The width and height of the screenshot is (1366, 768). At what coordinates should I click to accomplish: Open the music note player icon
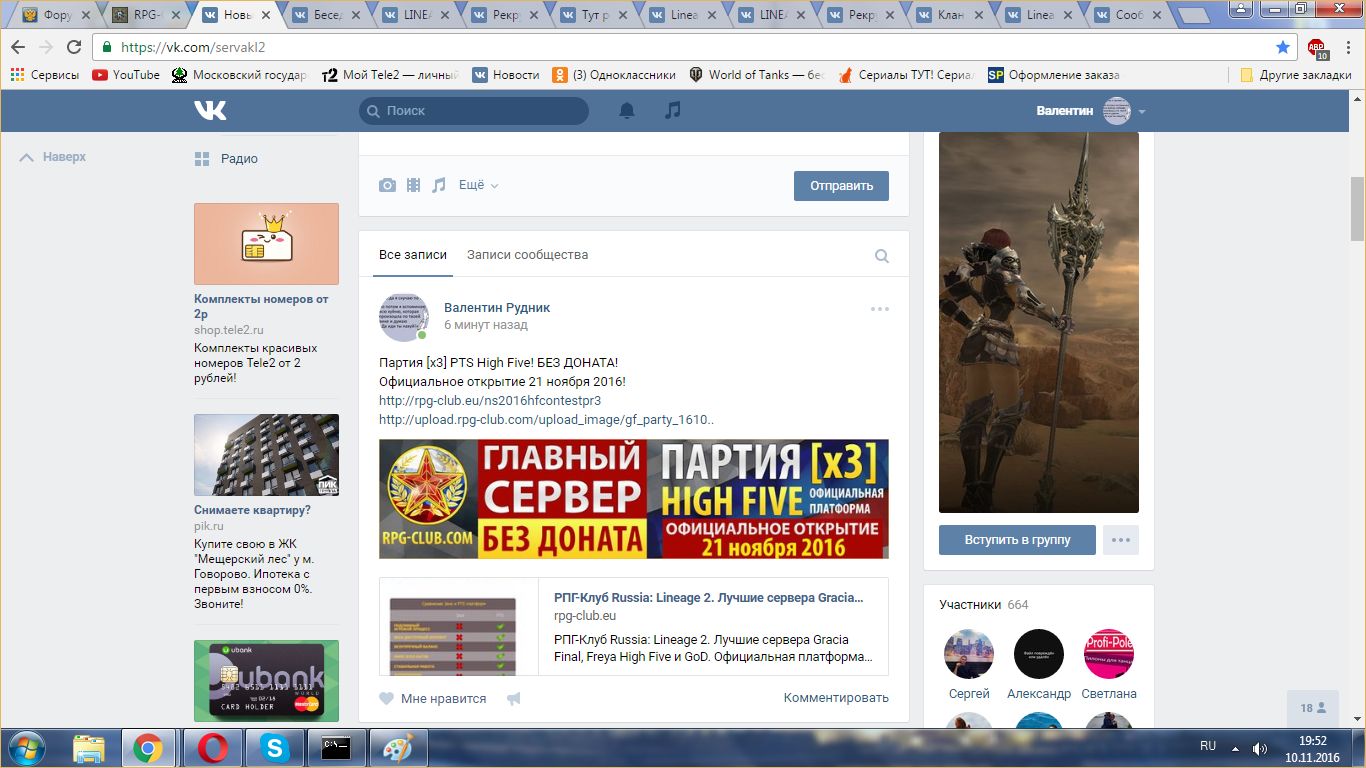point(673,111)
